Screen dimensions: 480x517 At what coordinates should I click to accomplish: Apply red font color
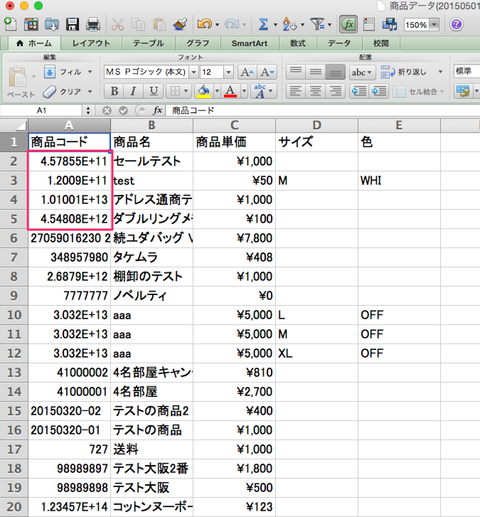click(230, 91)
